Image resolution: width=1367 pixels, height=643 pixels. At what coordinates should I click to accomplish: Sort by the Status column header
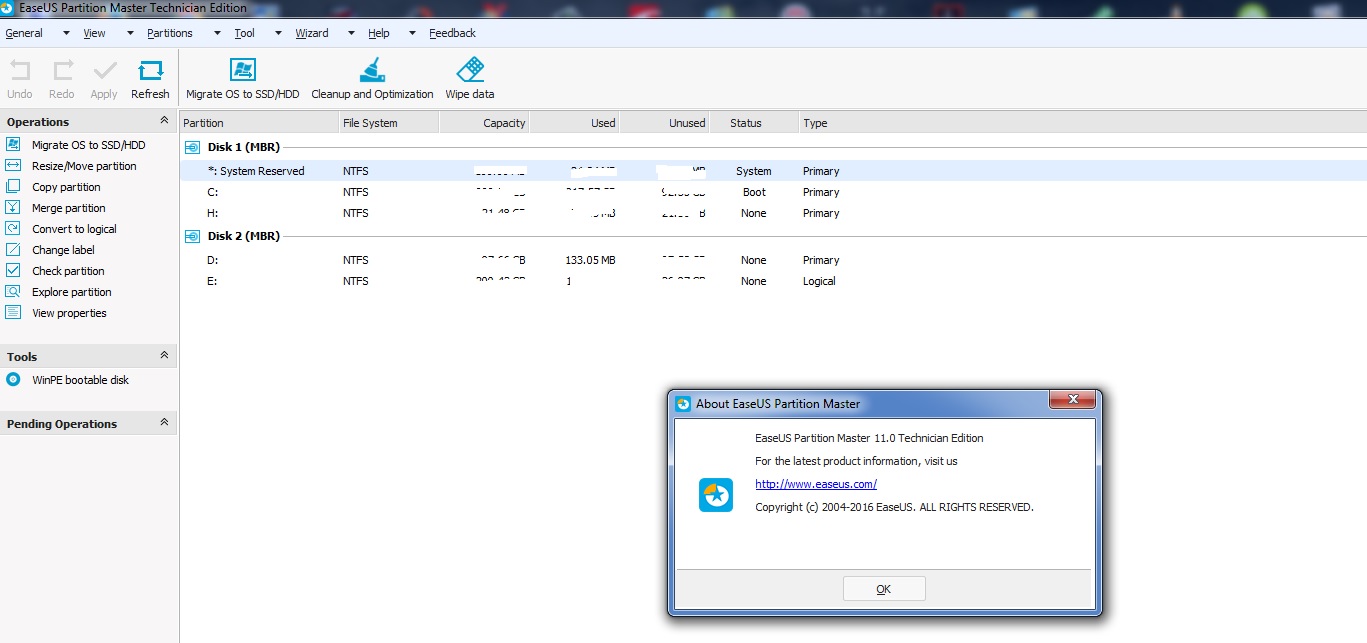click(754, 123)
